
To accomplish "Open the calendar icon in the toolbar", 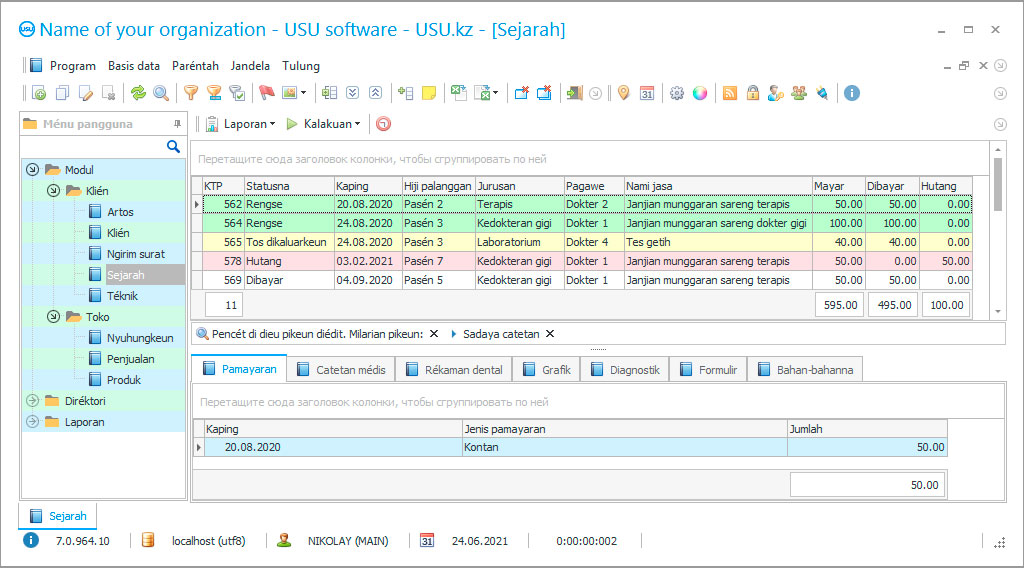I will [x=647, y=93].
